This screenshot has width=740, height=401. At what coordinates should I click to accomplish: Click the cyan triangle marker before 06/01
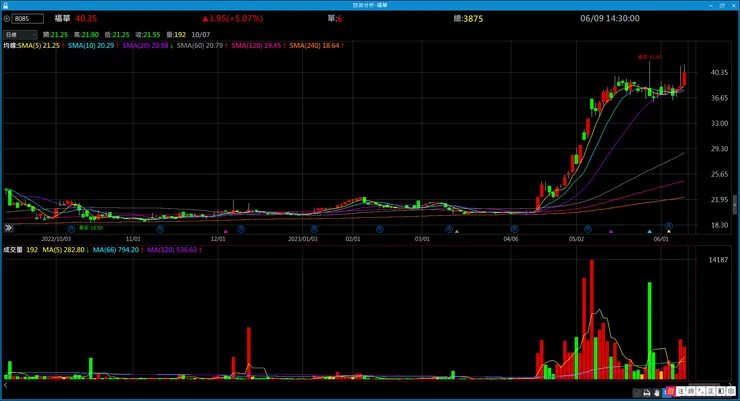coord(649,232)
